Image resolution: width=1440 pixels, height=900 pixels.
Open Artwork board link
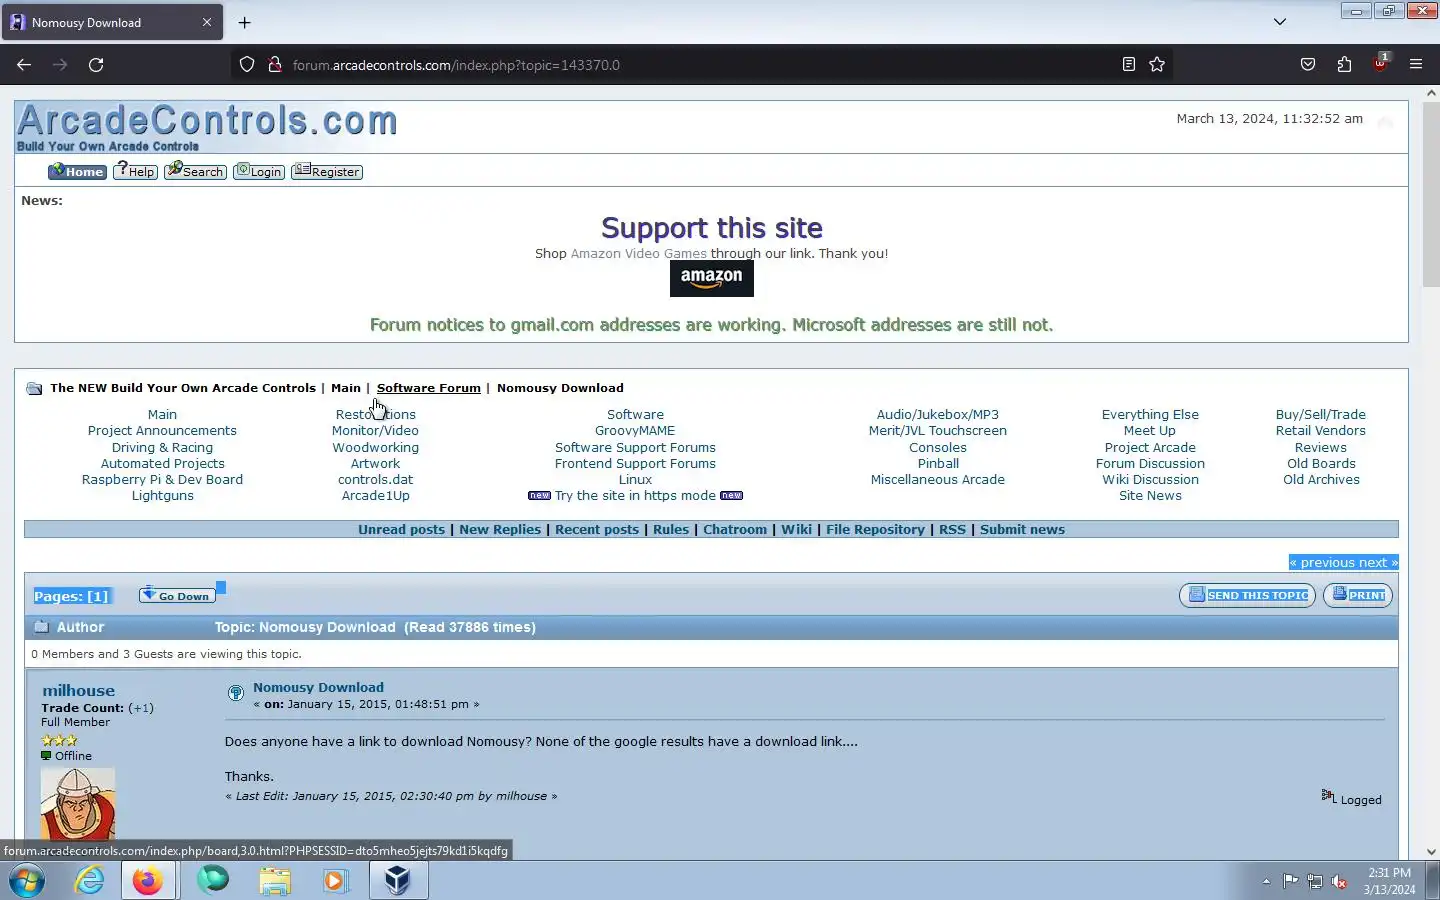click(x=375, y=463)
